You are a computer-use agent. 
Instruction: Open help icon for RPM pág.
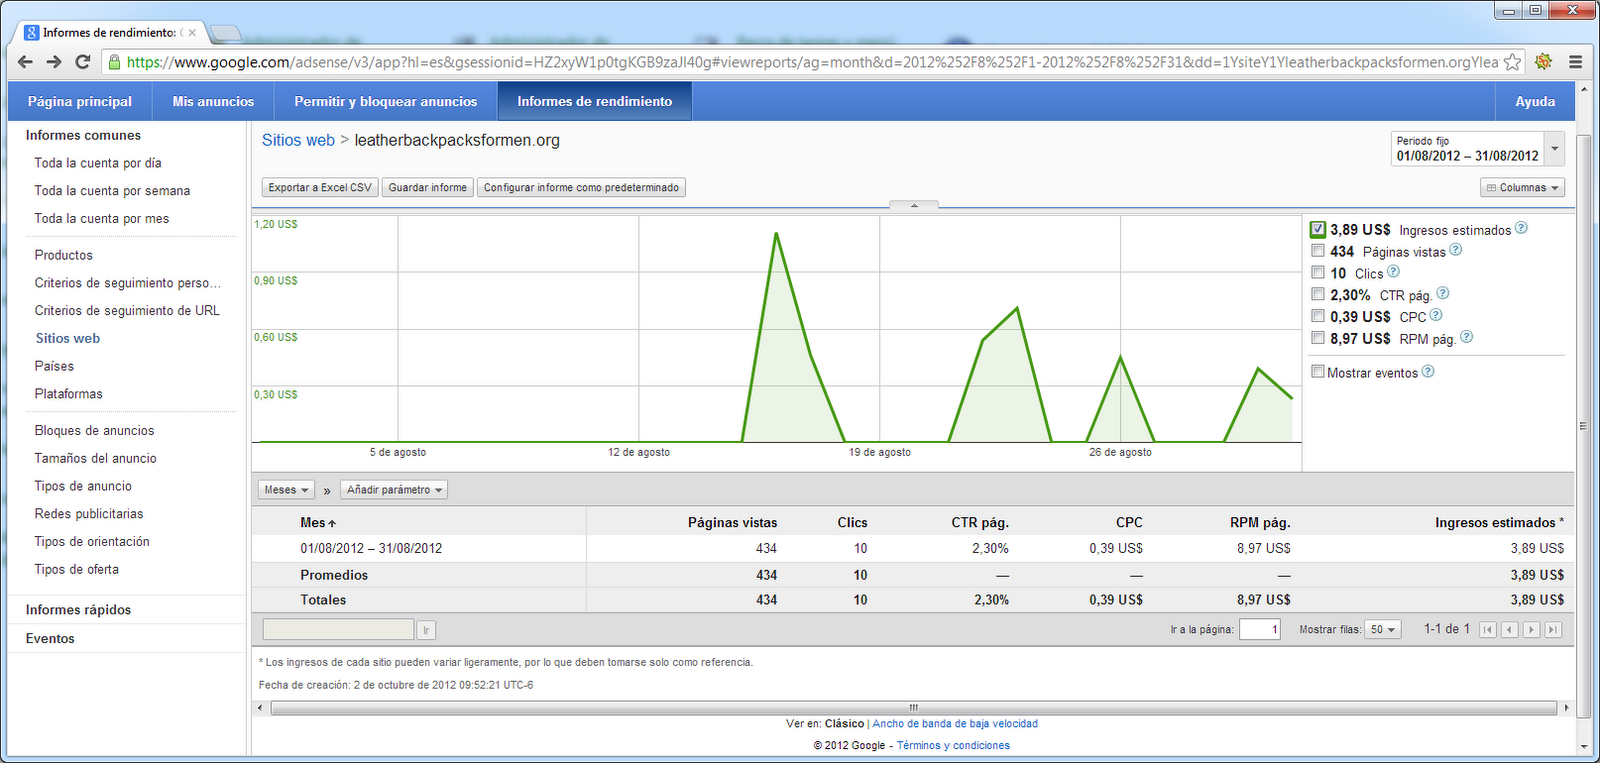coord(1466,337)
